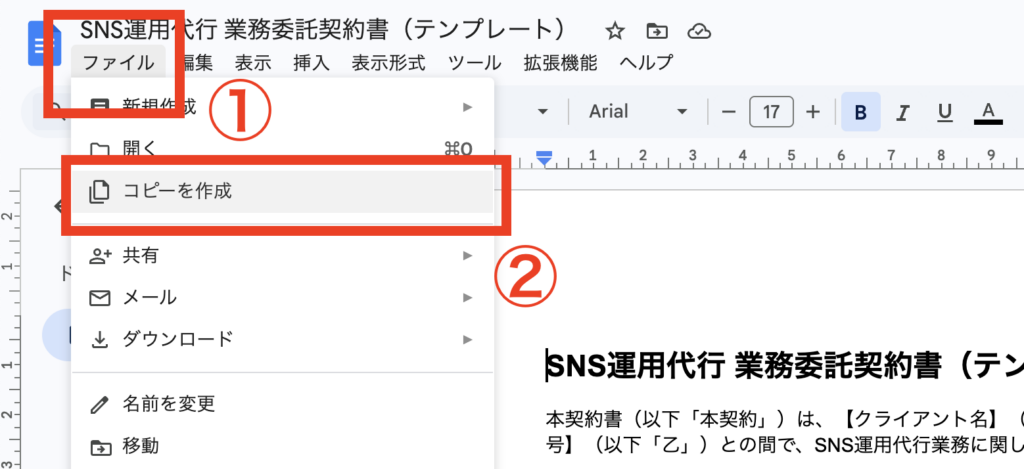
Task: Click the font size input field
Action: coord(771,111)
